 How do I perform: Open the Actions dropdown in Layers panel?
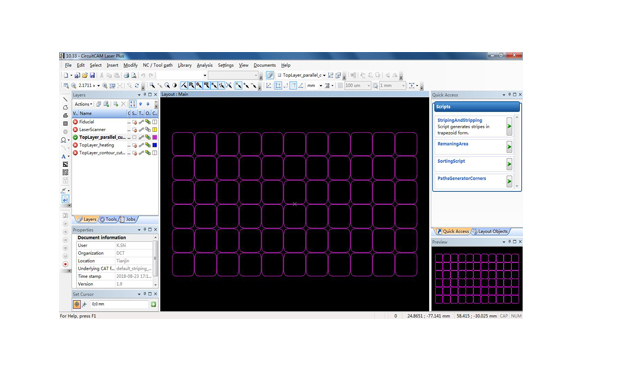click(x=83, y=104)
